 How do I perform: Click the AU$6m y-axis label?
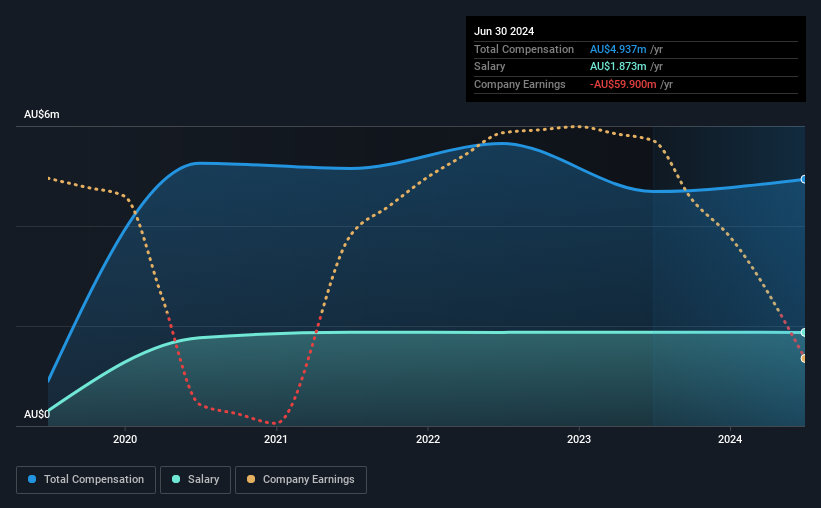pos(42,115)
